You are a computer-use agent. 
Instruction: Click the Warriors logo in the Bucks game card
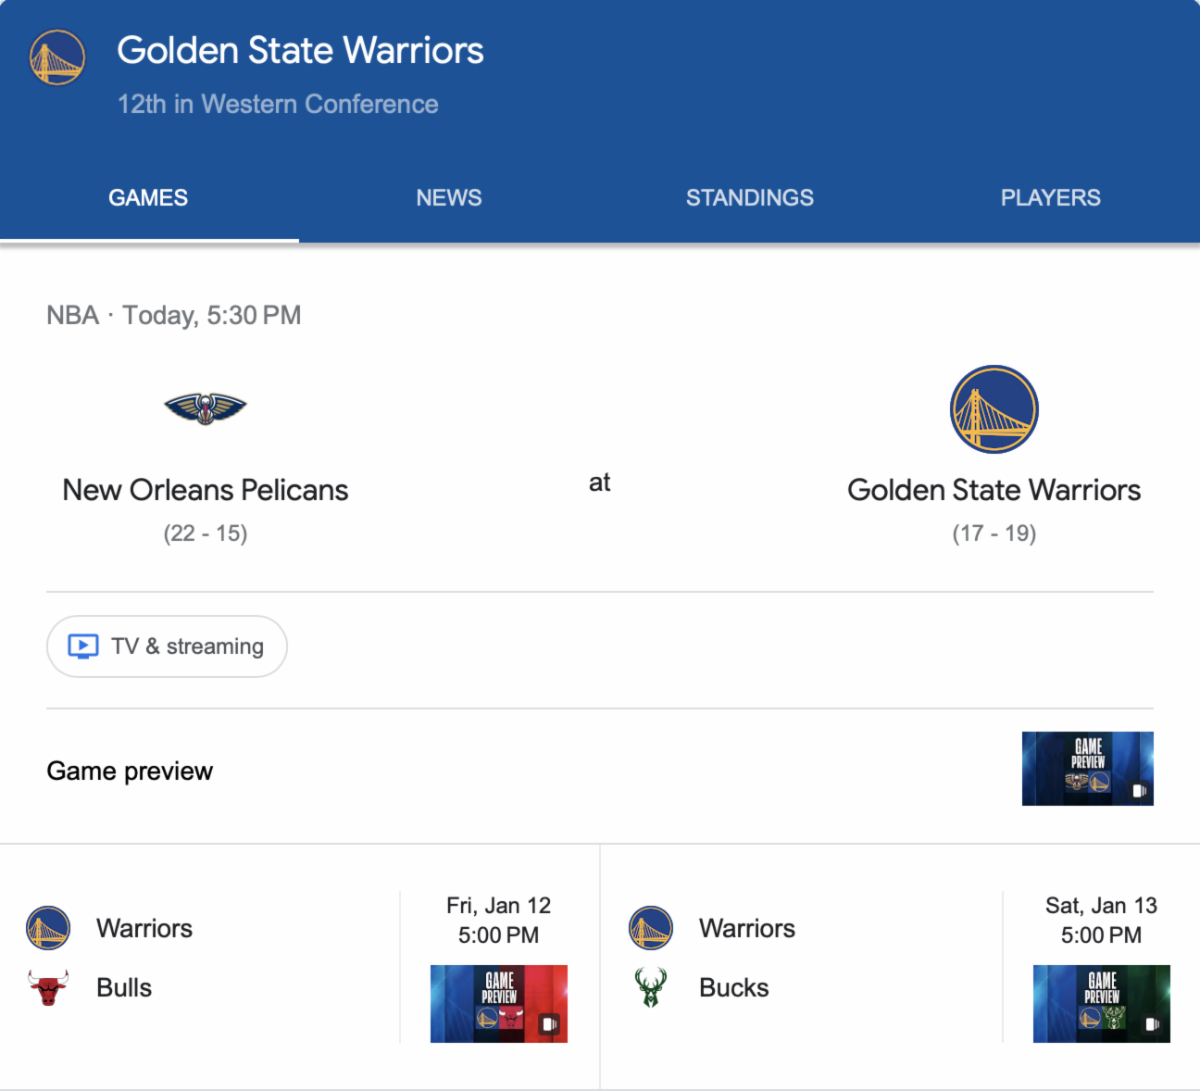651,928
